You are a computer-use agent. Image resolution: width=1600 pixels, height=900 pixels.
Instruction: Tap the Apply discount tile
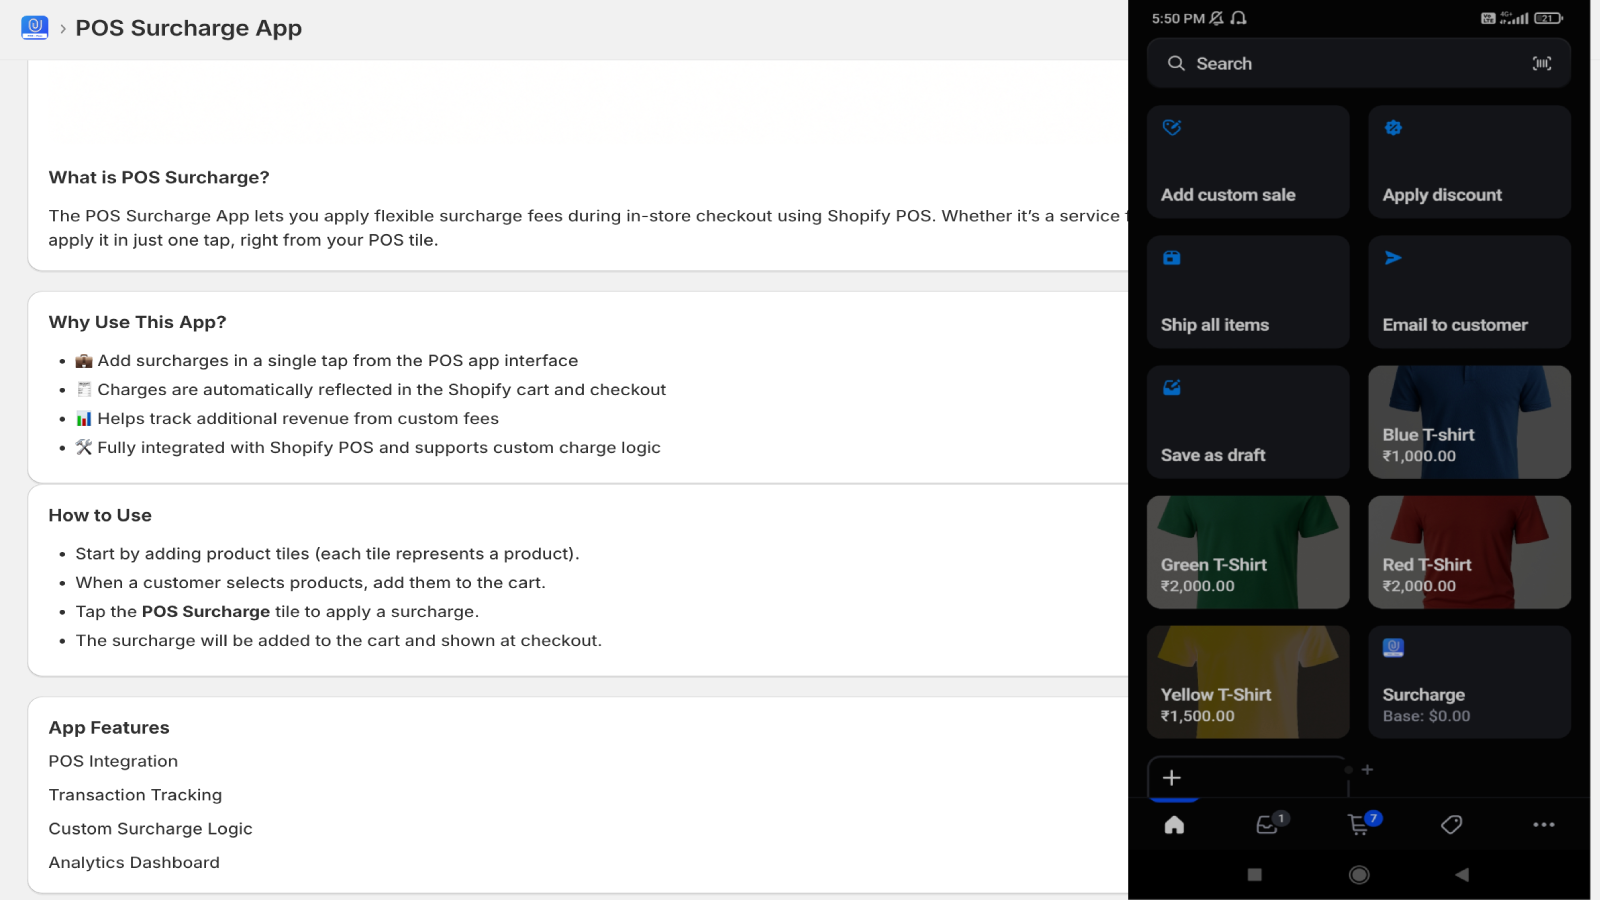[1468, 161]
